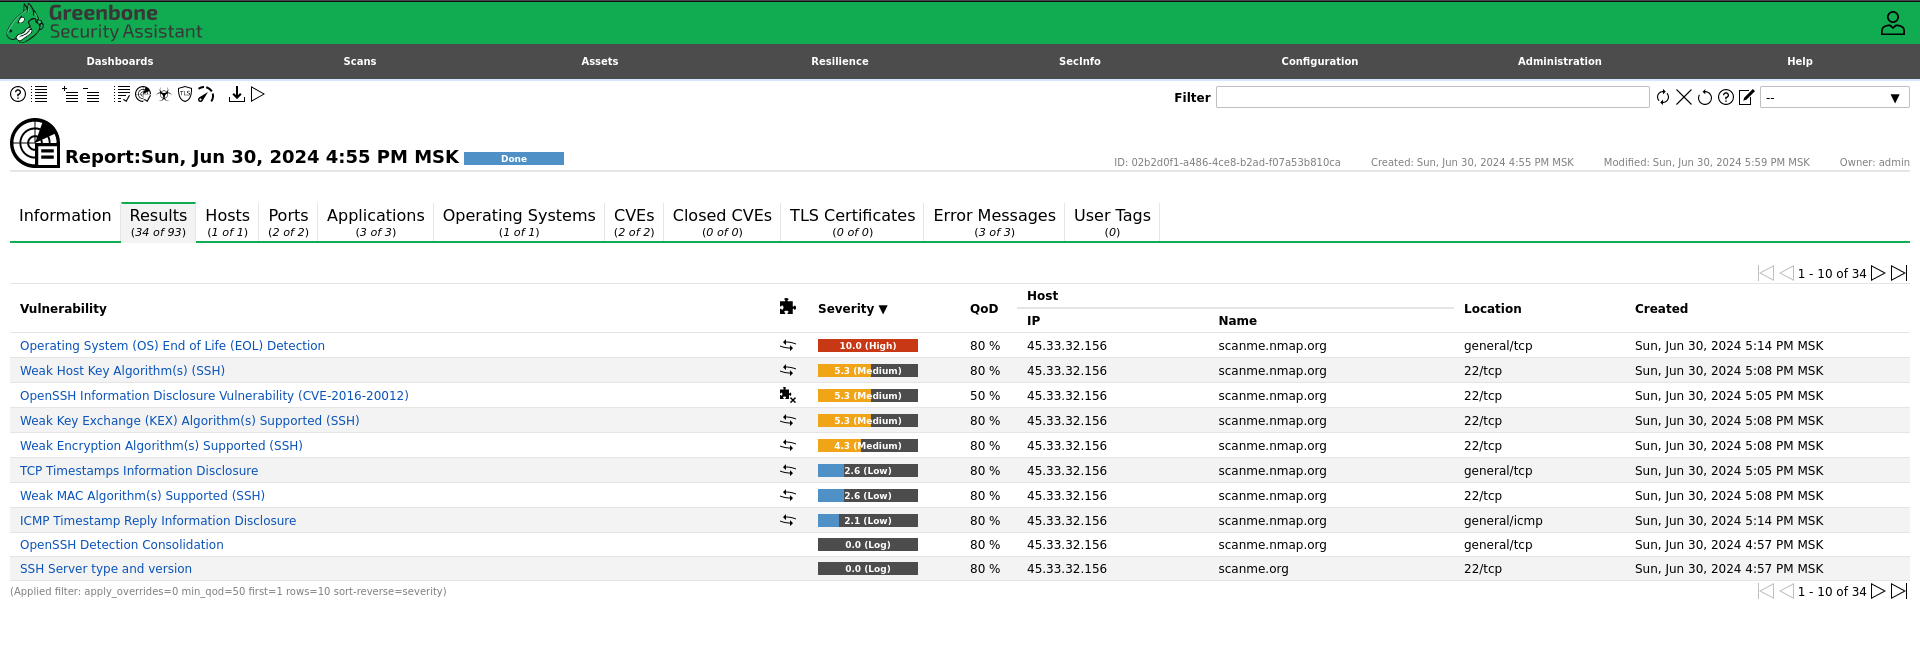Add report contents with plus-list icon
Image resolution: width=1920 pixels, height=645 pixels.
tap(70, 95)
